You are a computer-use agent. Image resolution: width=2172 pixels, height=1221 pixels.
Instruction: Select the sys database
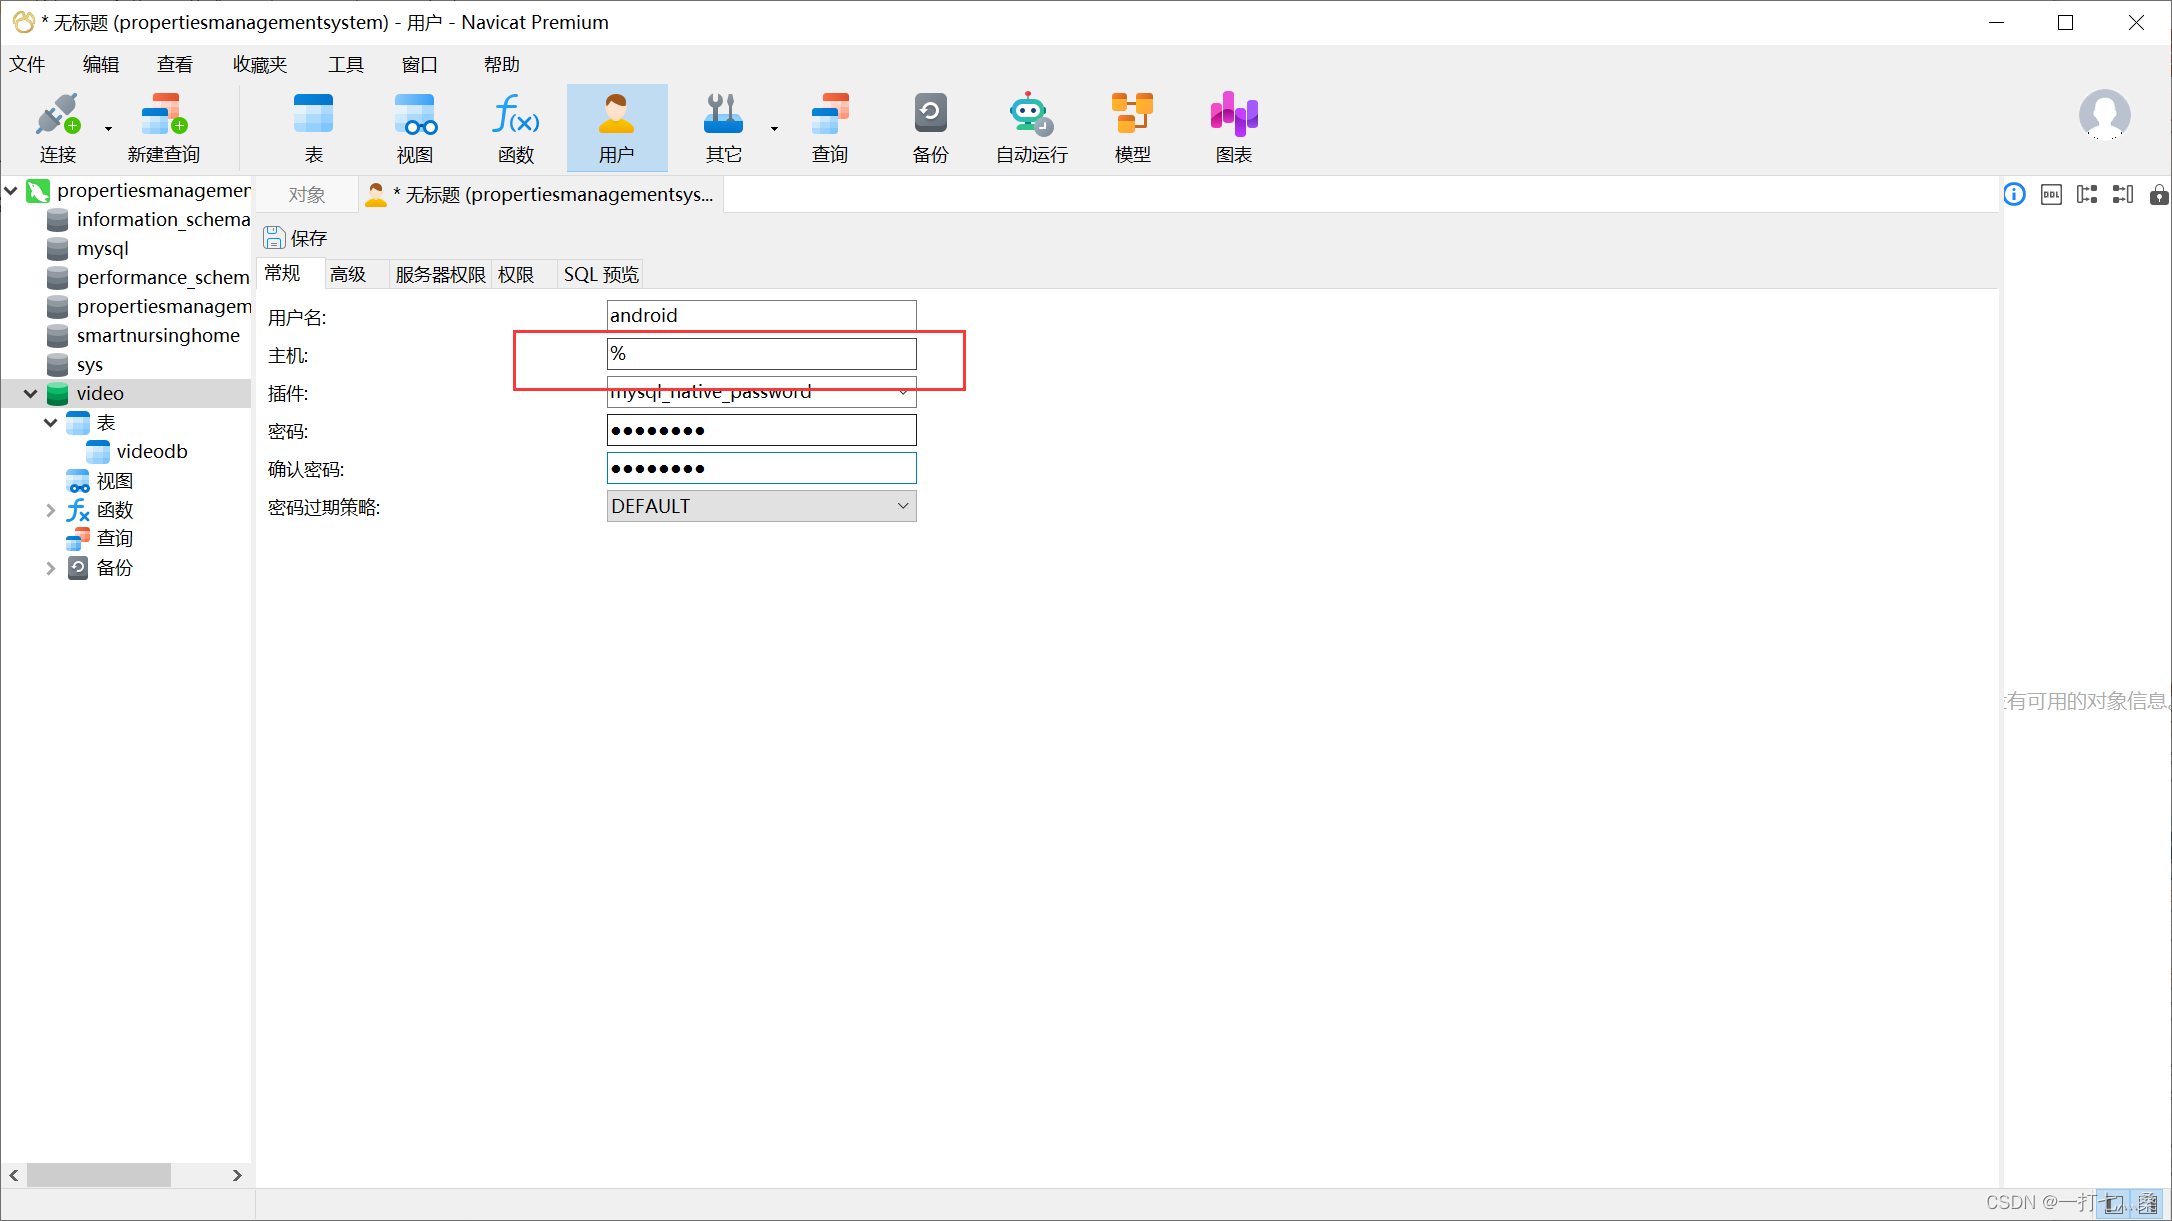75,364
